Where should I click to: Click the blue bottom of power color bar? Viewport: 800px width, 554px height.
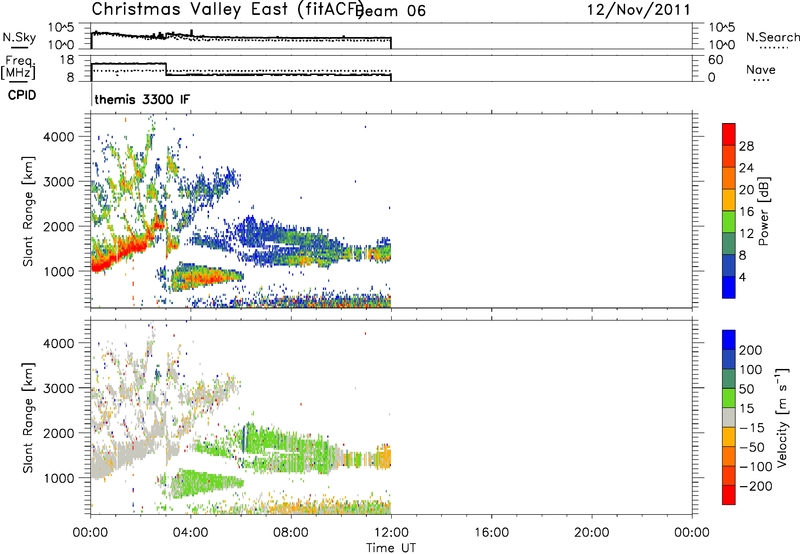tap(729, 287)
